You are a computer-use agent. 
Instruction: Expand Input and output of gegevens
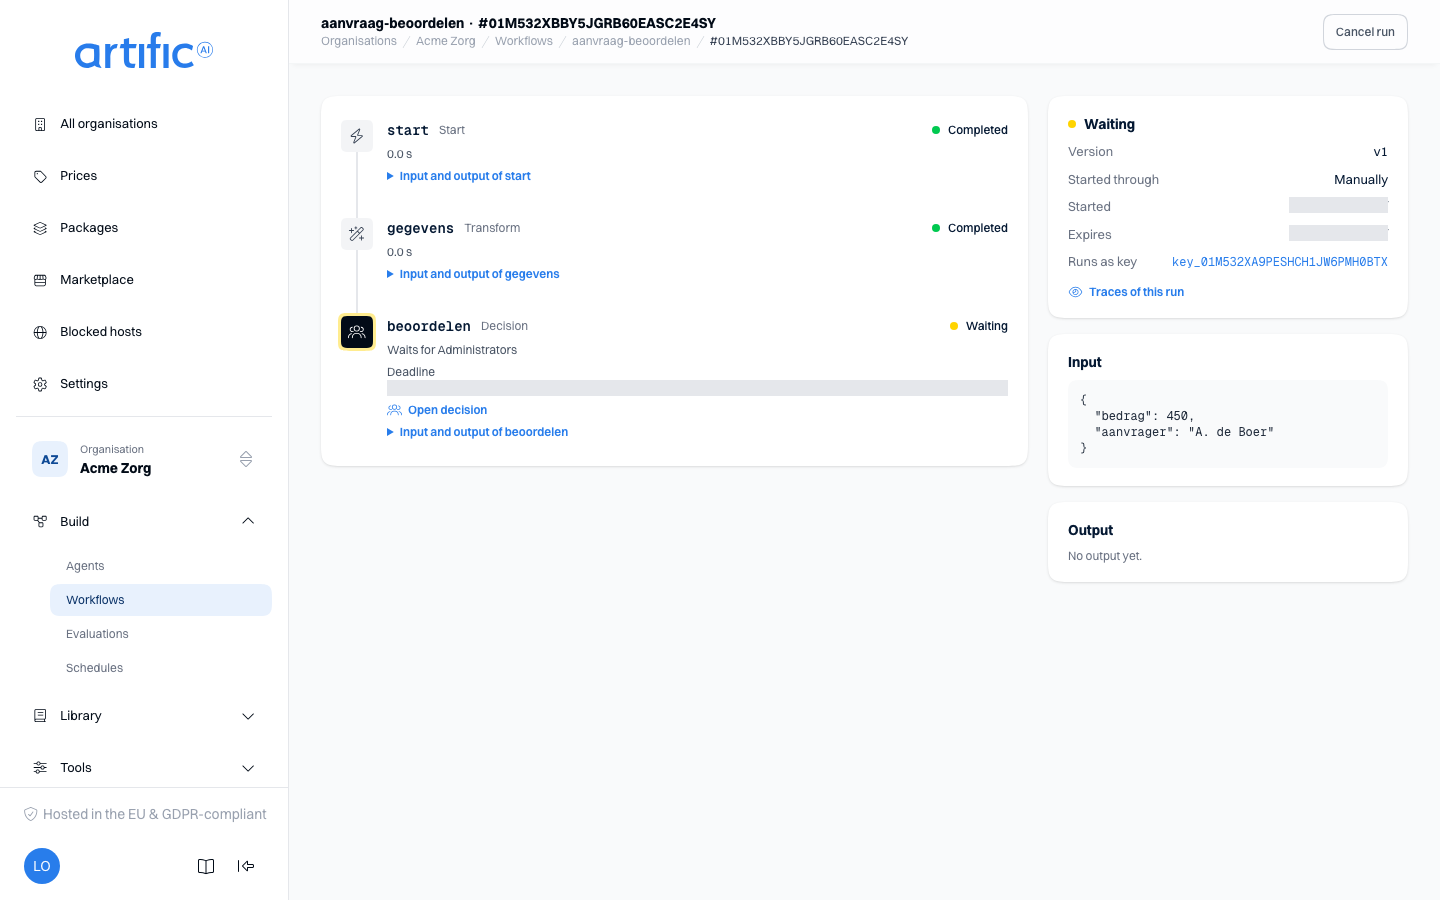click(473, 274)
